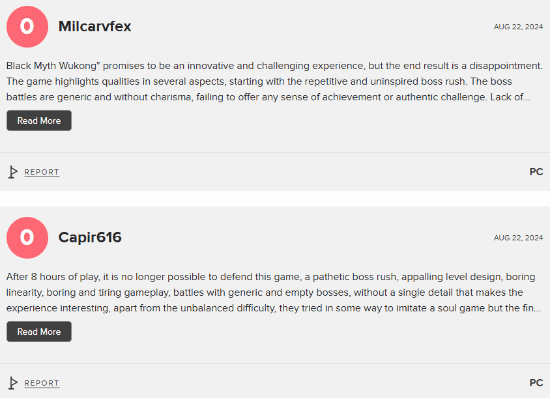550x398 pixels.
Task: Open the Capir616 username profile
Action: coord(90,237)
